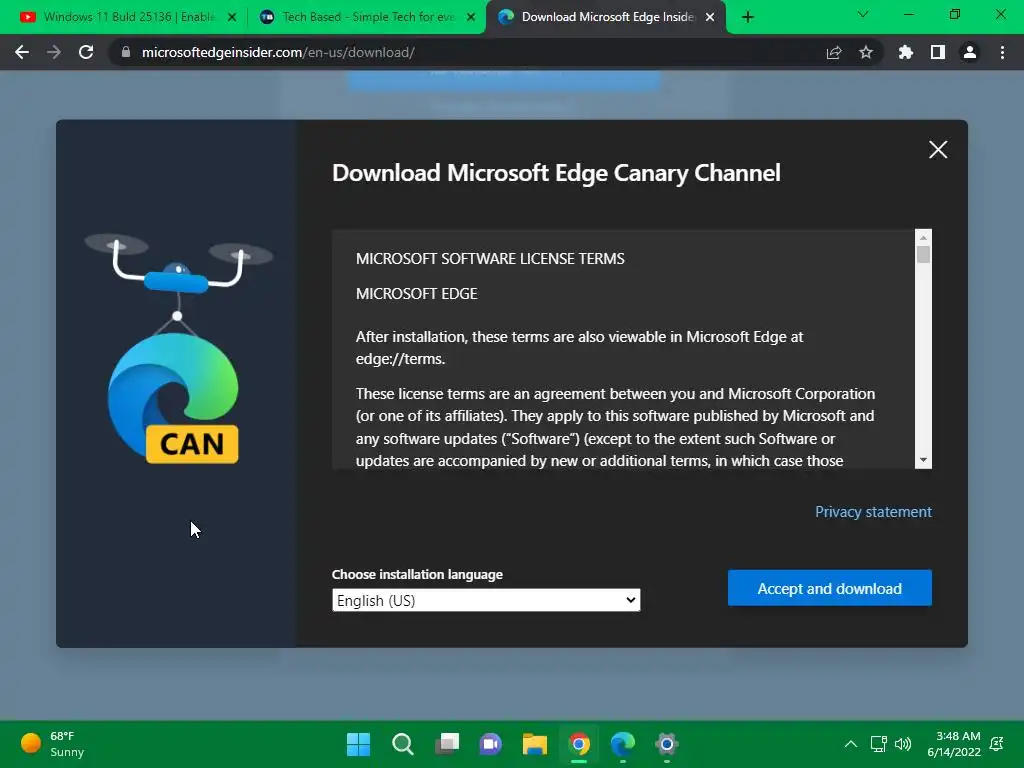The image size is (1024, 768).
Task: Open the Chat app on the taskbar
Action: coord(490,744)
